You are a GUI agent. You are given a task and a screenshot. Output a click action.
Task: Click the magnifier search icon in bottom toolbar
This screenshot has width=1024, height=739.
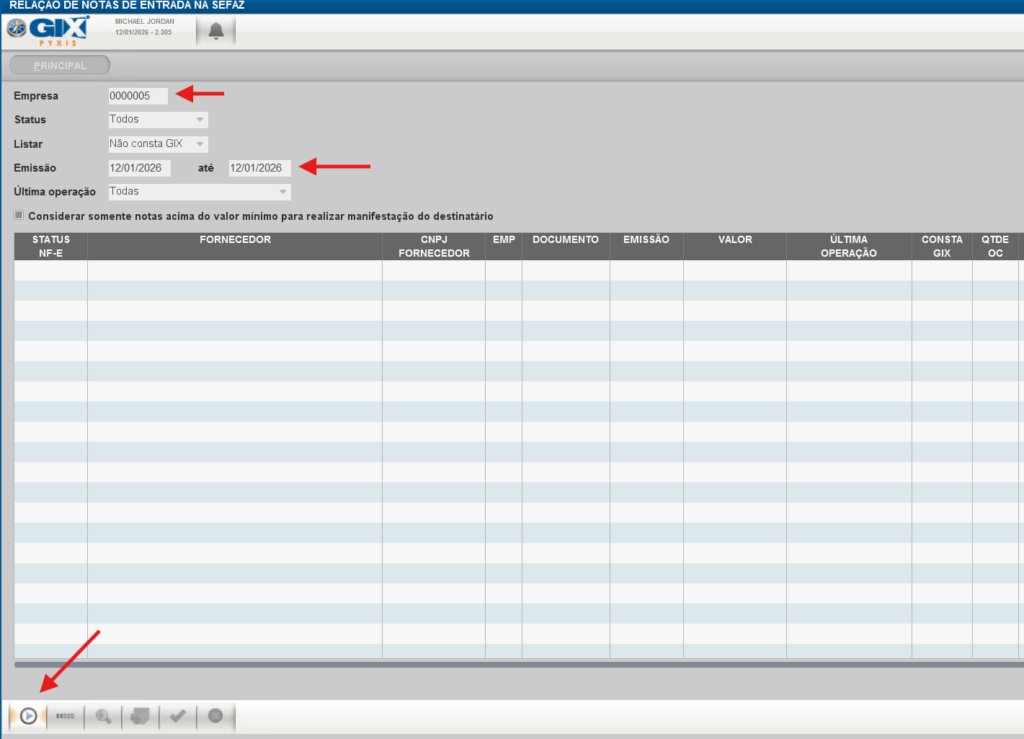coord(102,716)
